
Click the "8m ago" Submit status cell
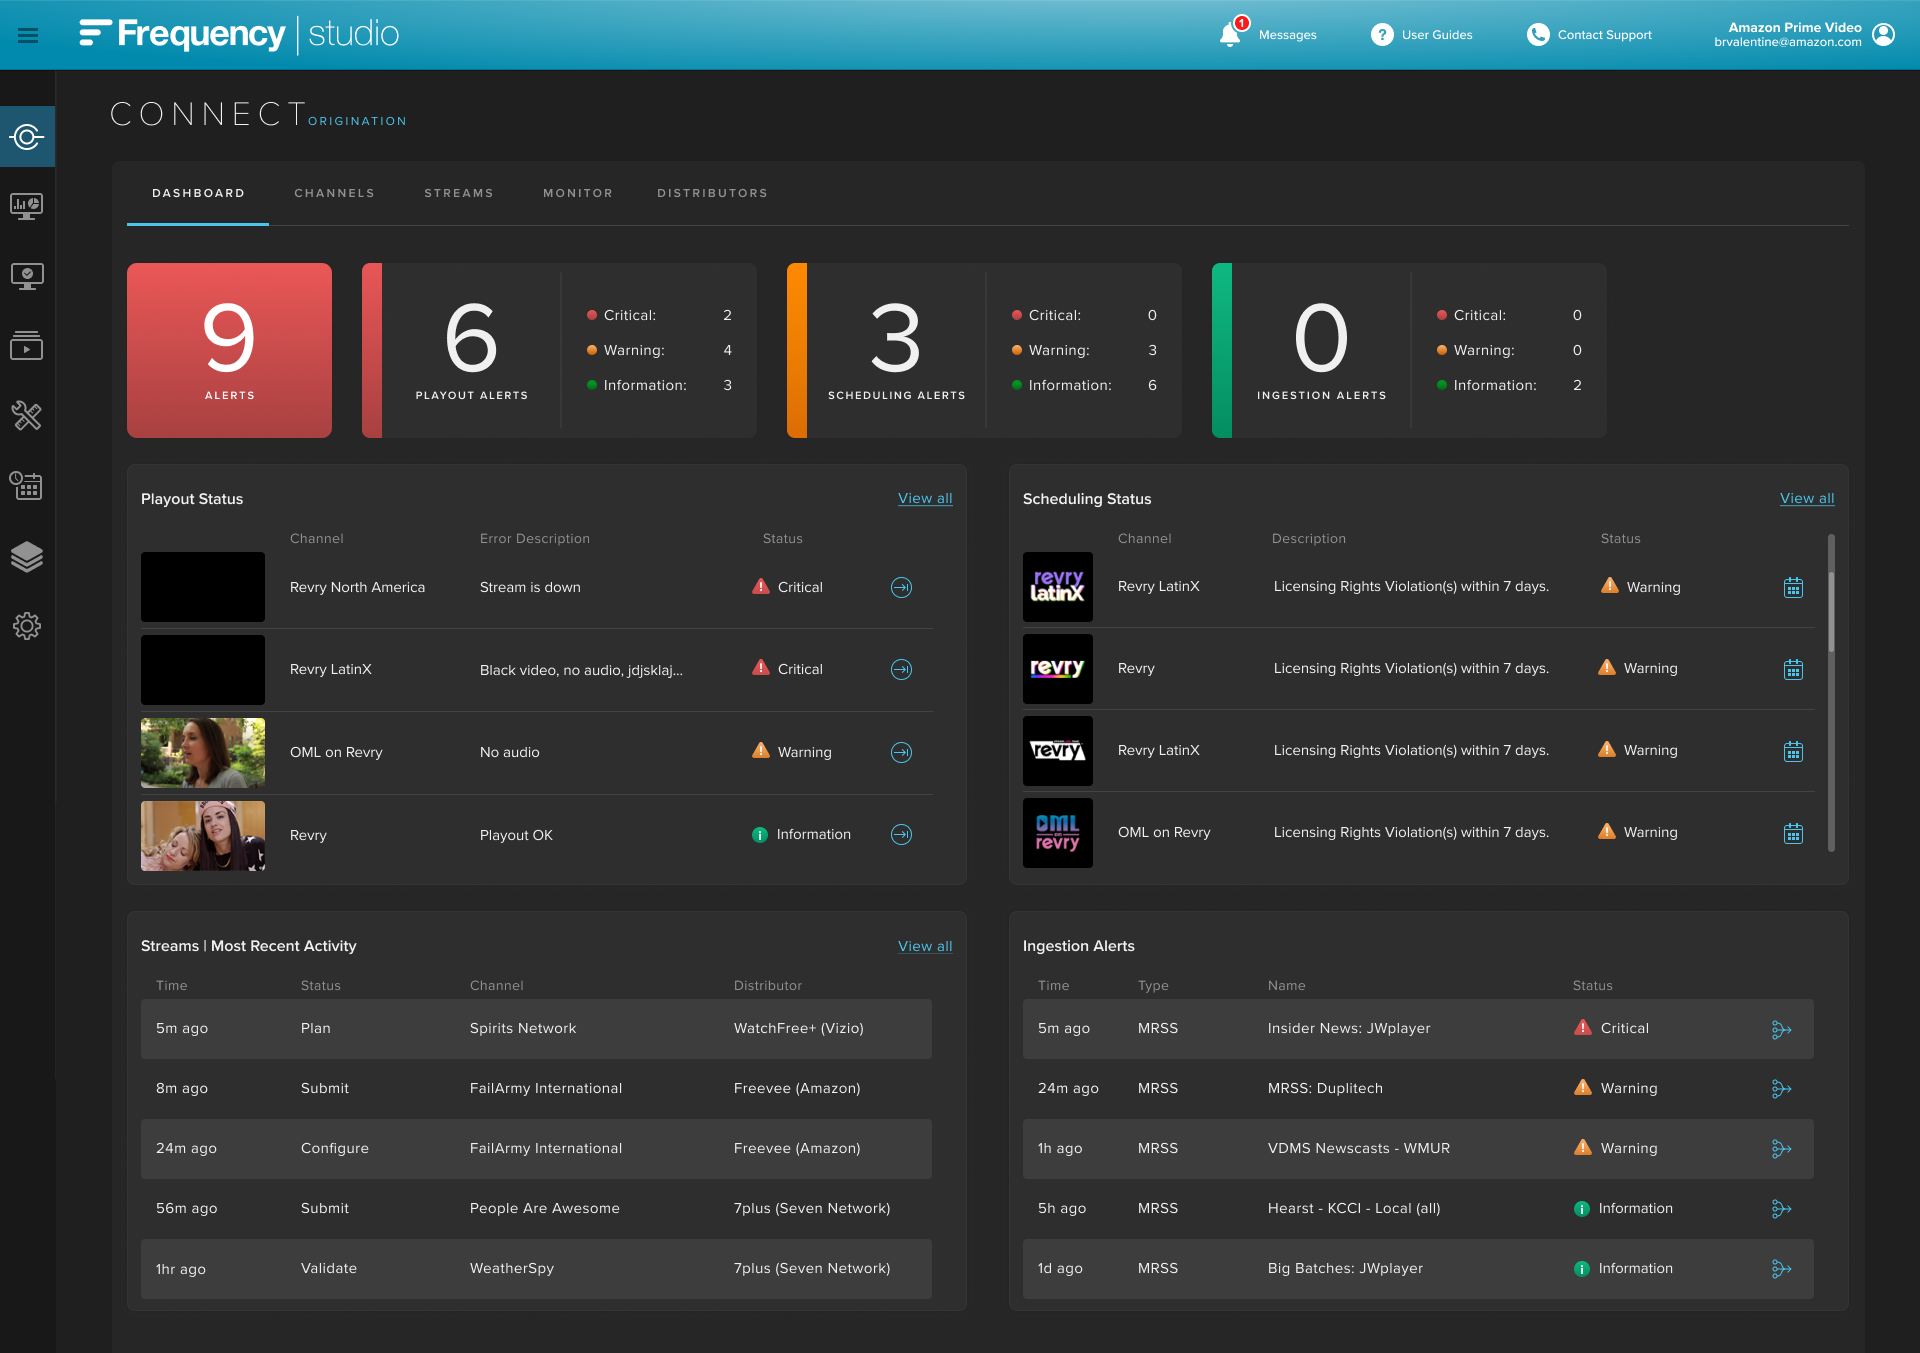(325, 1089)
